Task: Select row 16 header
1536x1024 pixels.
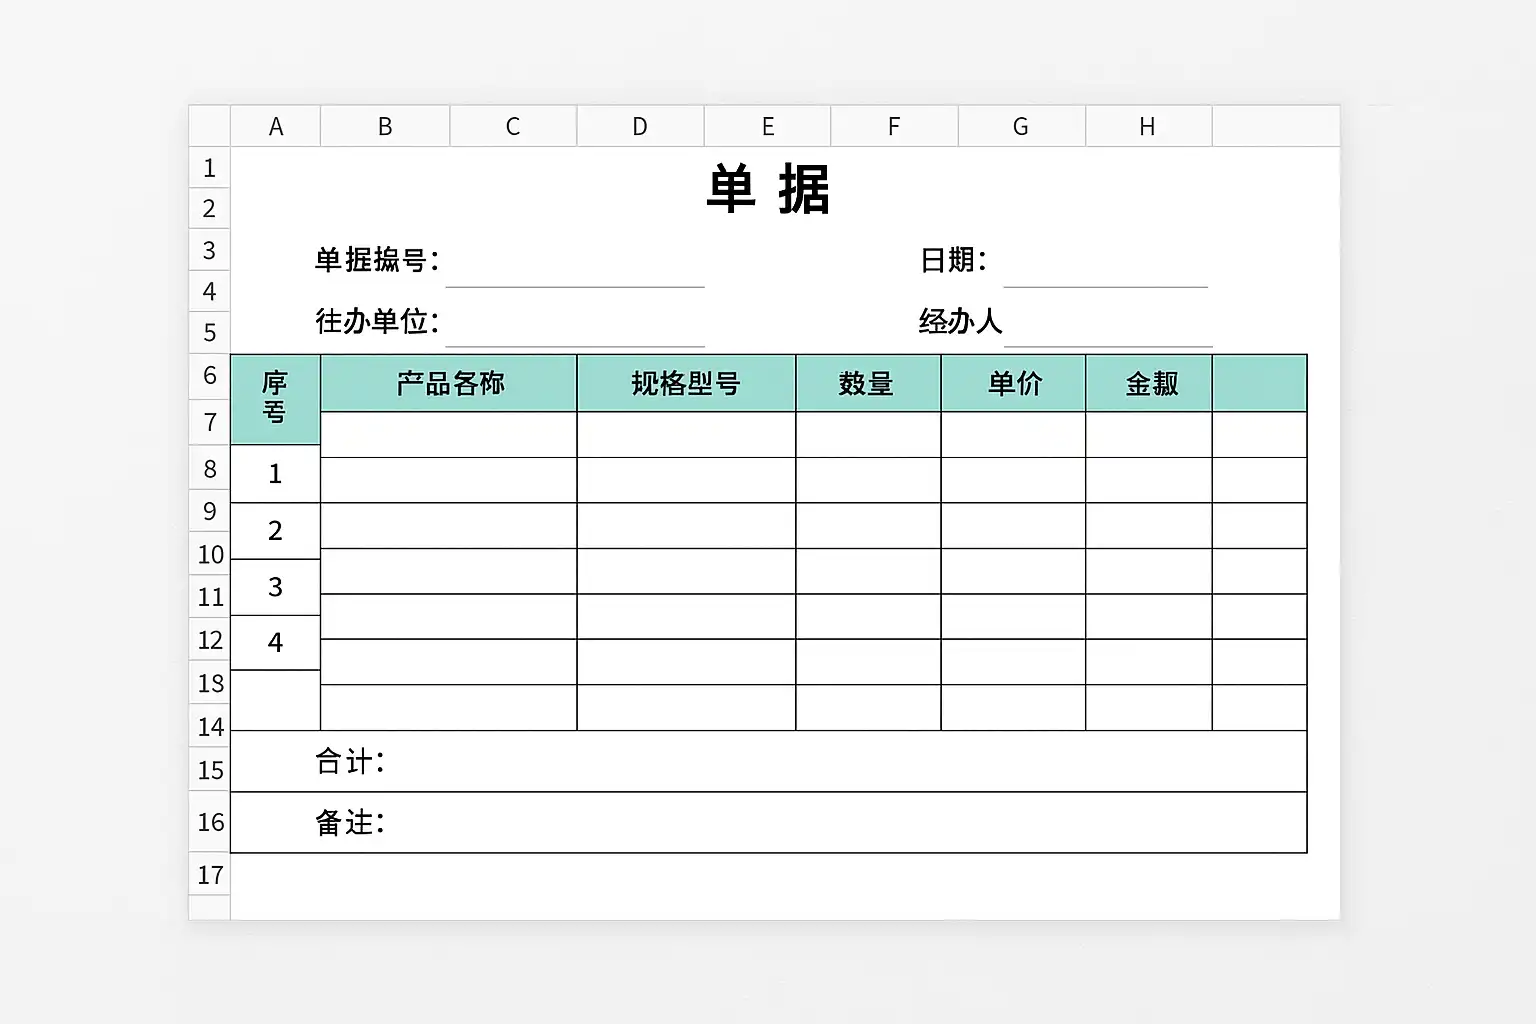Action: coord(209,822)
